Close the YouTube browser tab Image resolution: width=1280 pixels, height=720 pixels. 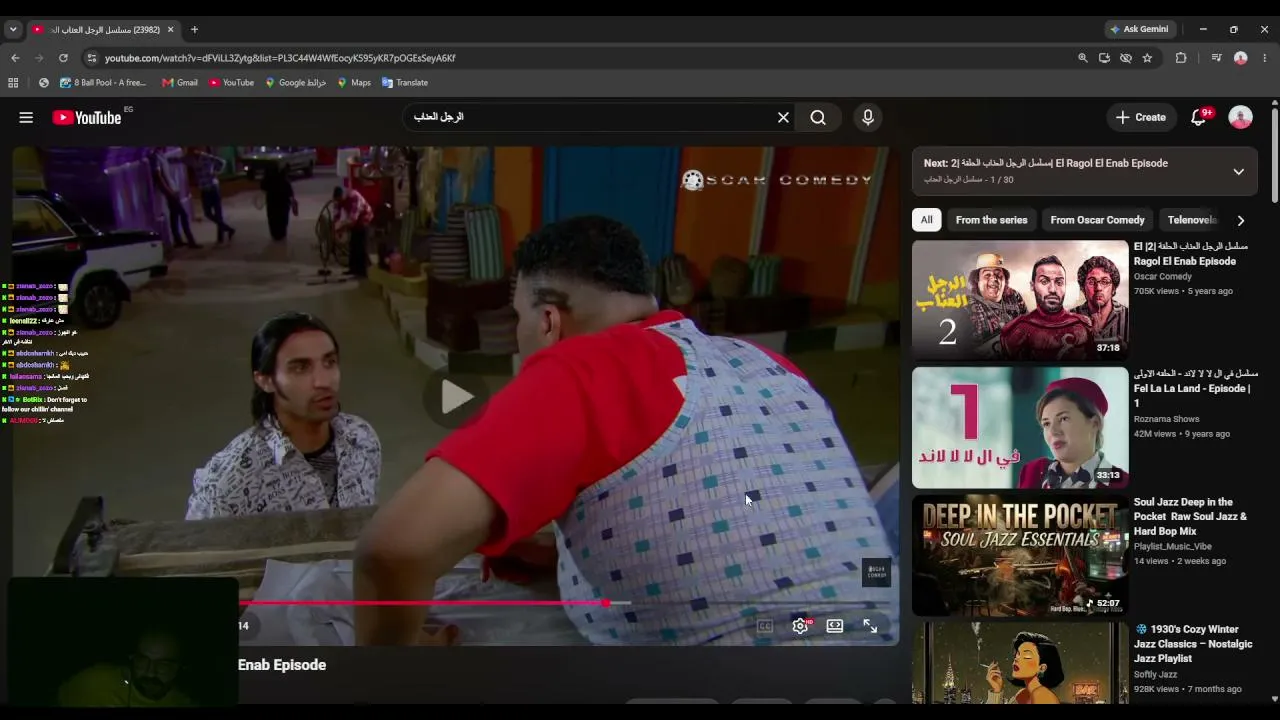click(170, 30)
